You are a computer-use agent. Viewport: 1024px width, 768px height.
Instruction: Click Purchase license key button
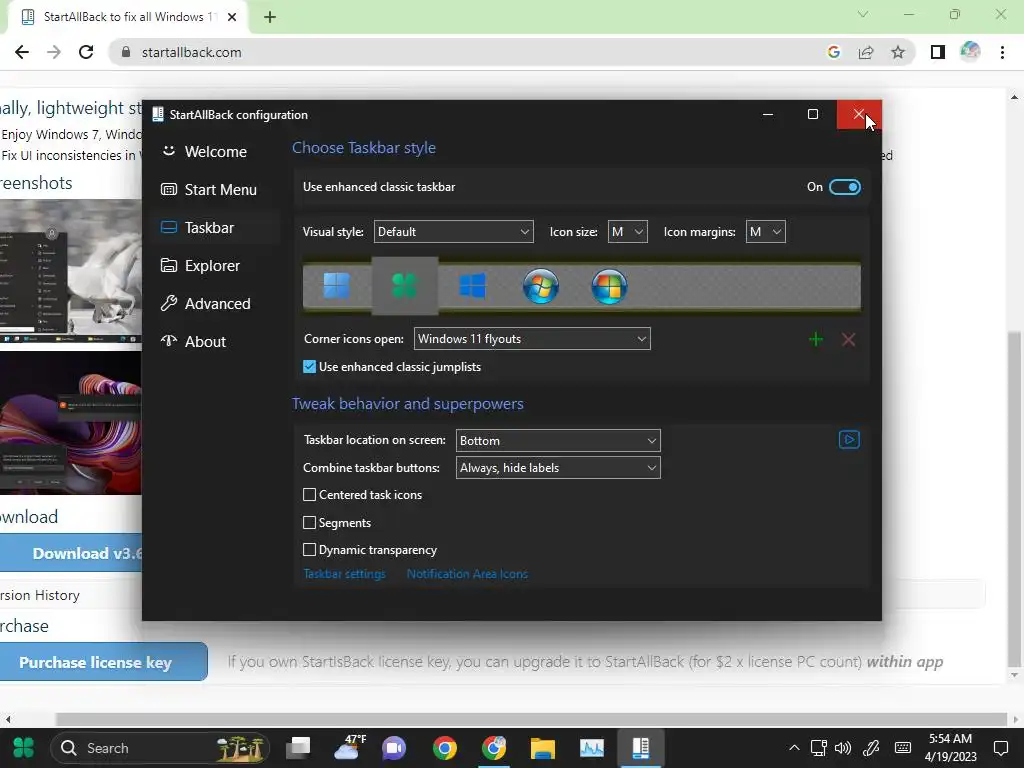click(103, 662)
